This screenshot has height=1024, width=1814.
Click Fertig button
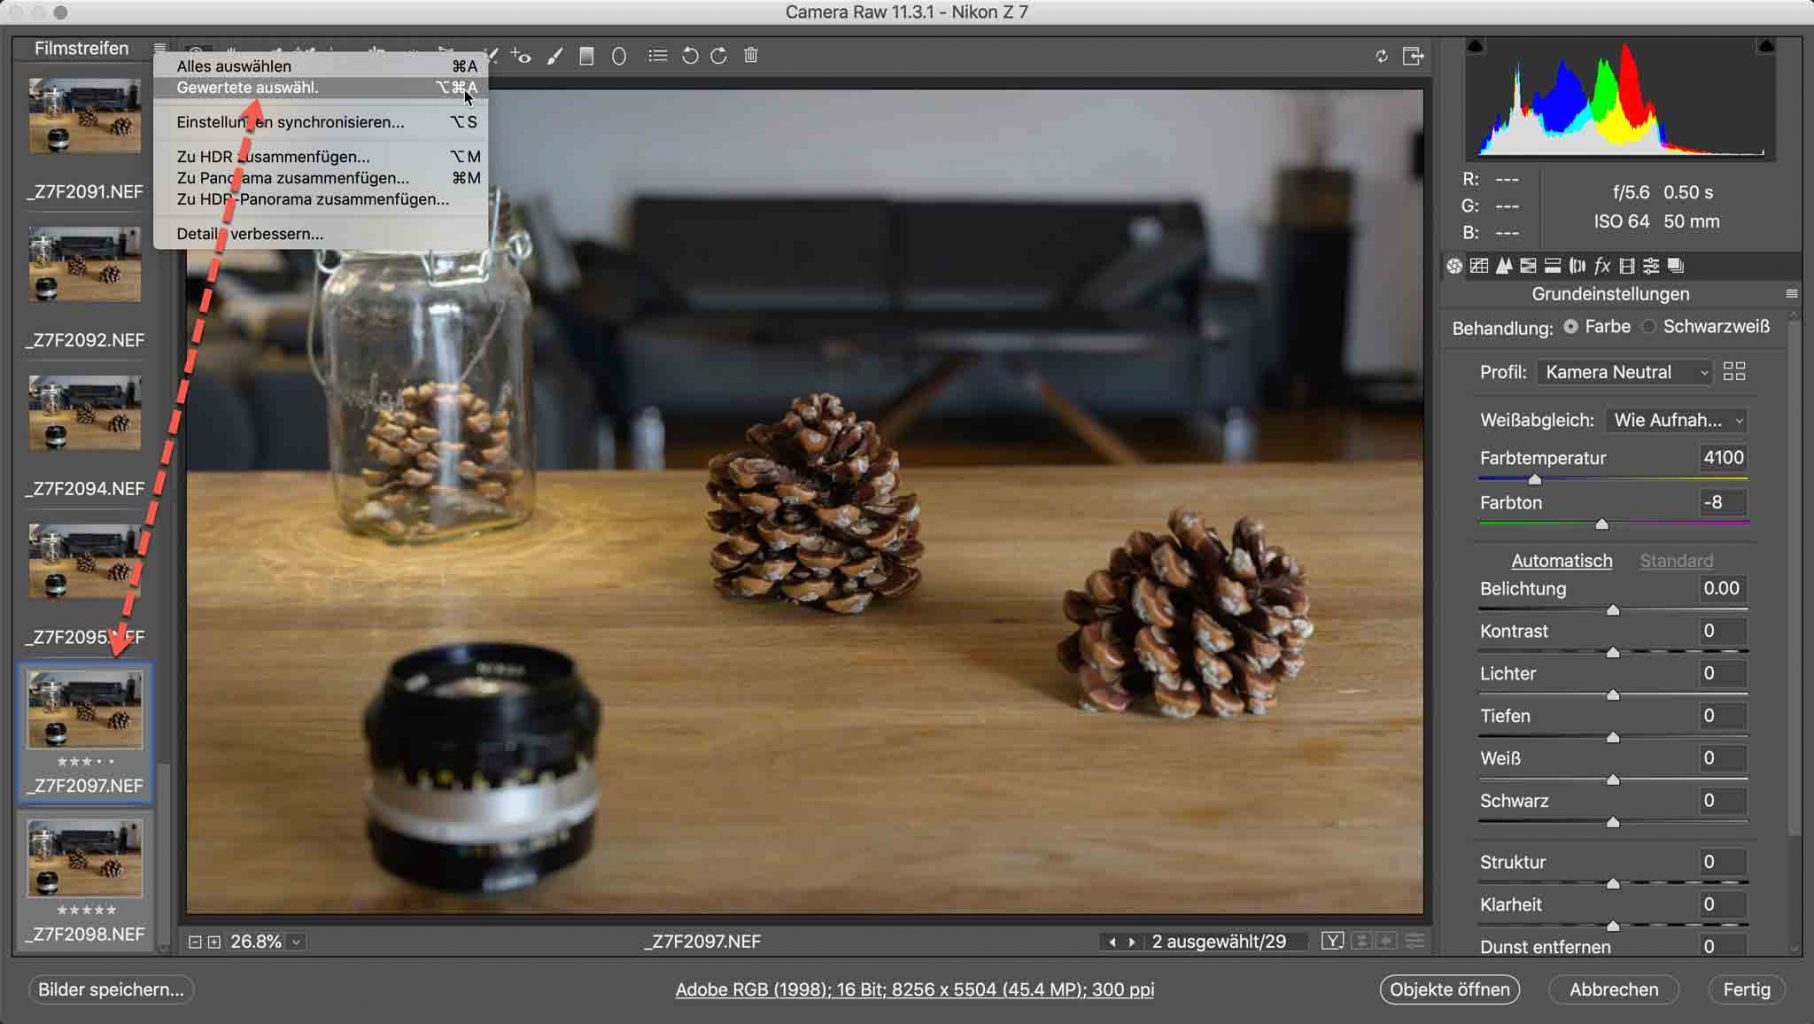[1747, 989]
